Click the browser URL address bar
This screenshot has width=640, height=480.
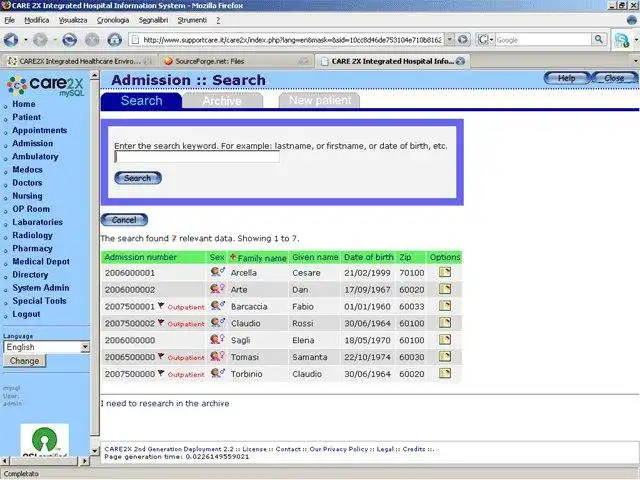(x=287, y=40)
